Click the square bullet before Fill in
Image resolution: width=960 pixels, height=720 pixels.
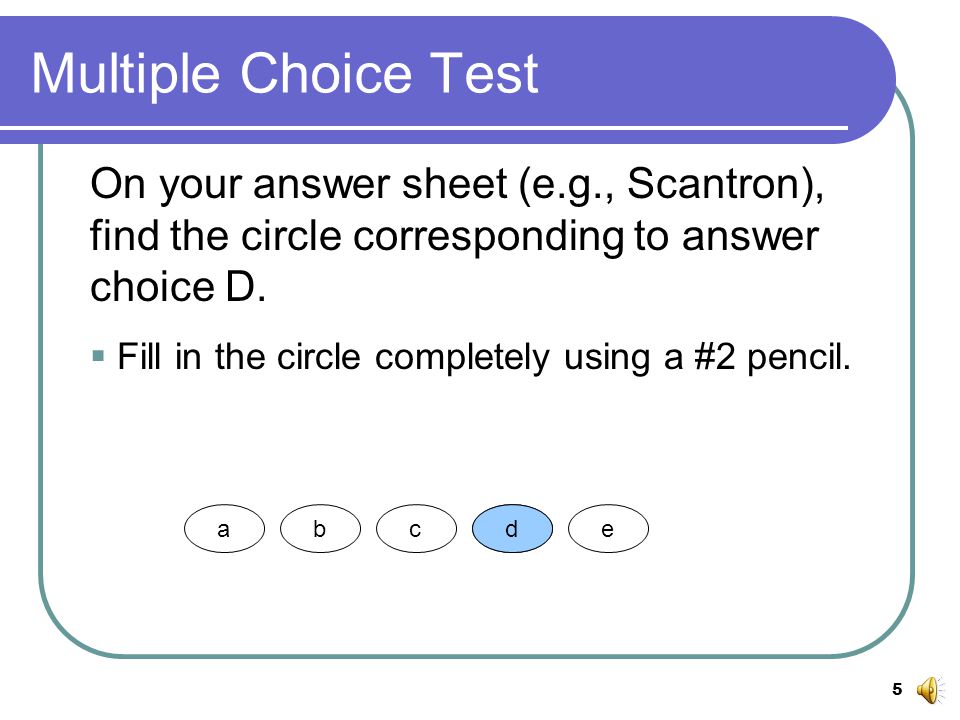click(98, 356)
